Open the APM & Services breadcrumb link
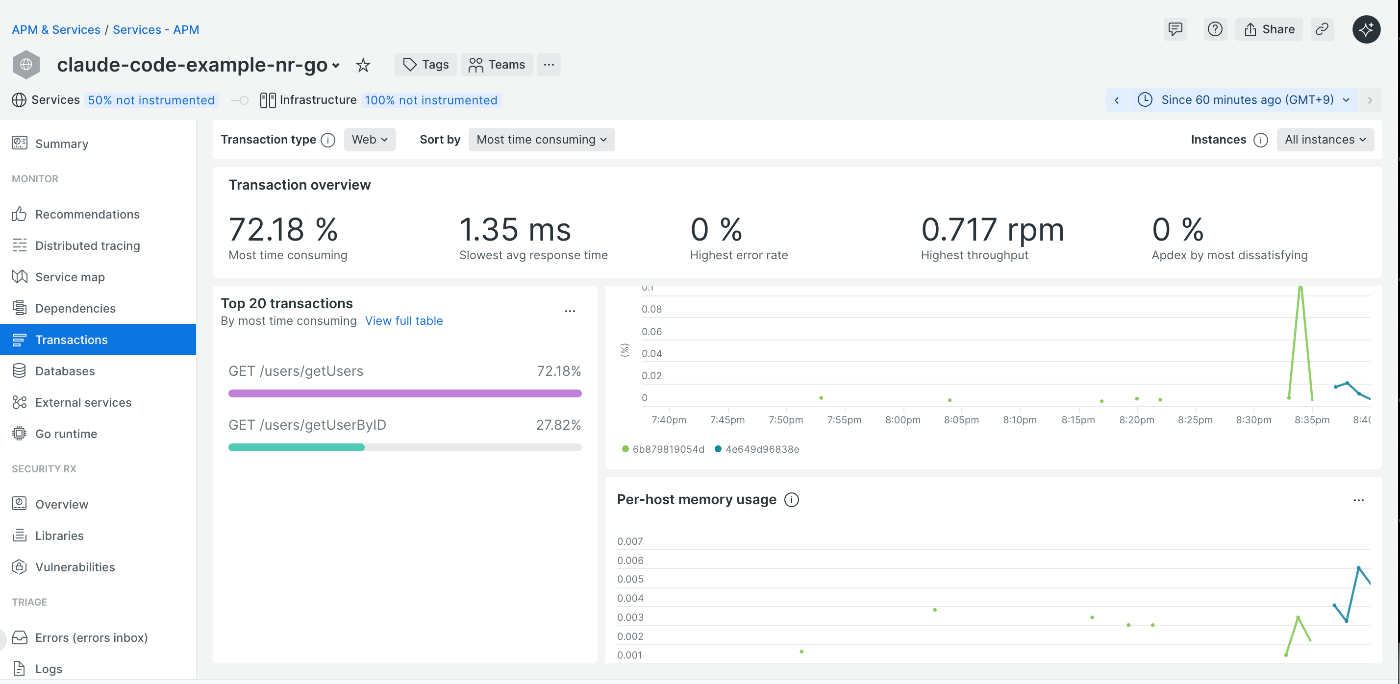1400x684 pixels. point(56,30)
